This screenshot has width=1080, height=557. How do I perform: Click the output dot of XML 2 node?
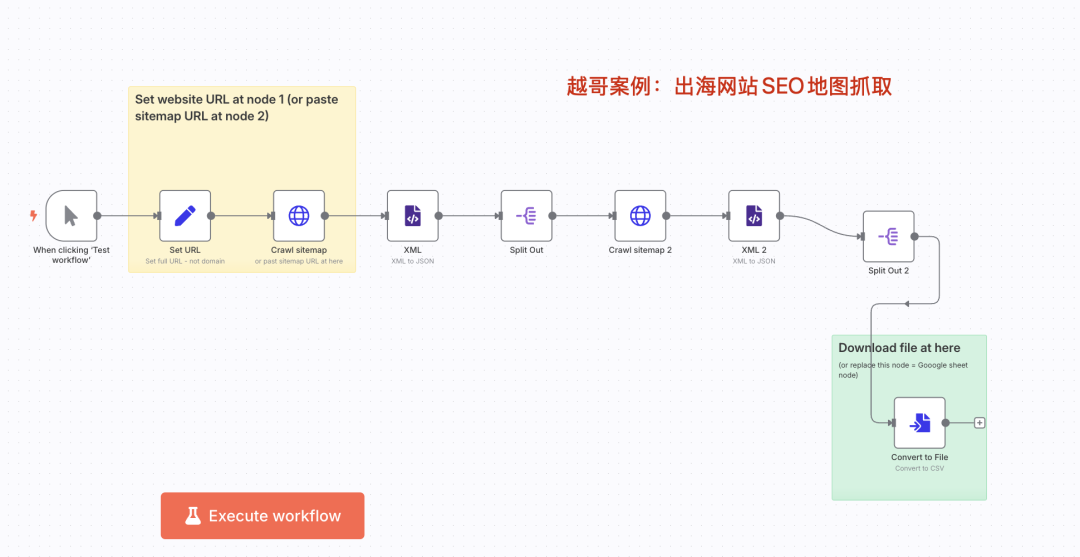[780, 216]
